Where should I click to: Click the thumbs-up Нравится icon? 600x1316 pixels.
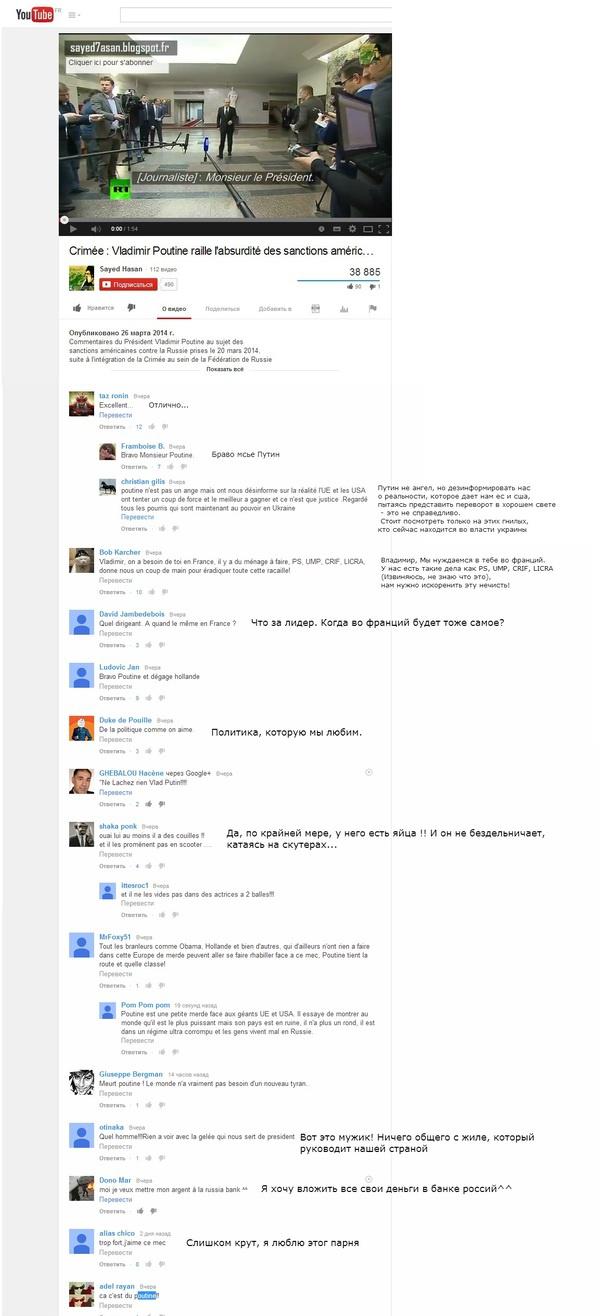click(77, 308)
